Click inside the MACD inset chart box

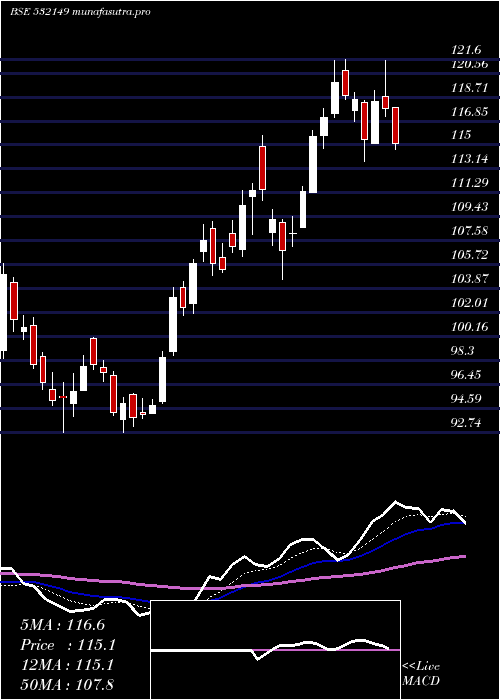pos(275,650)
